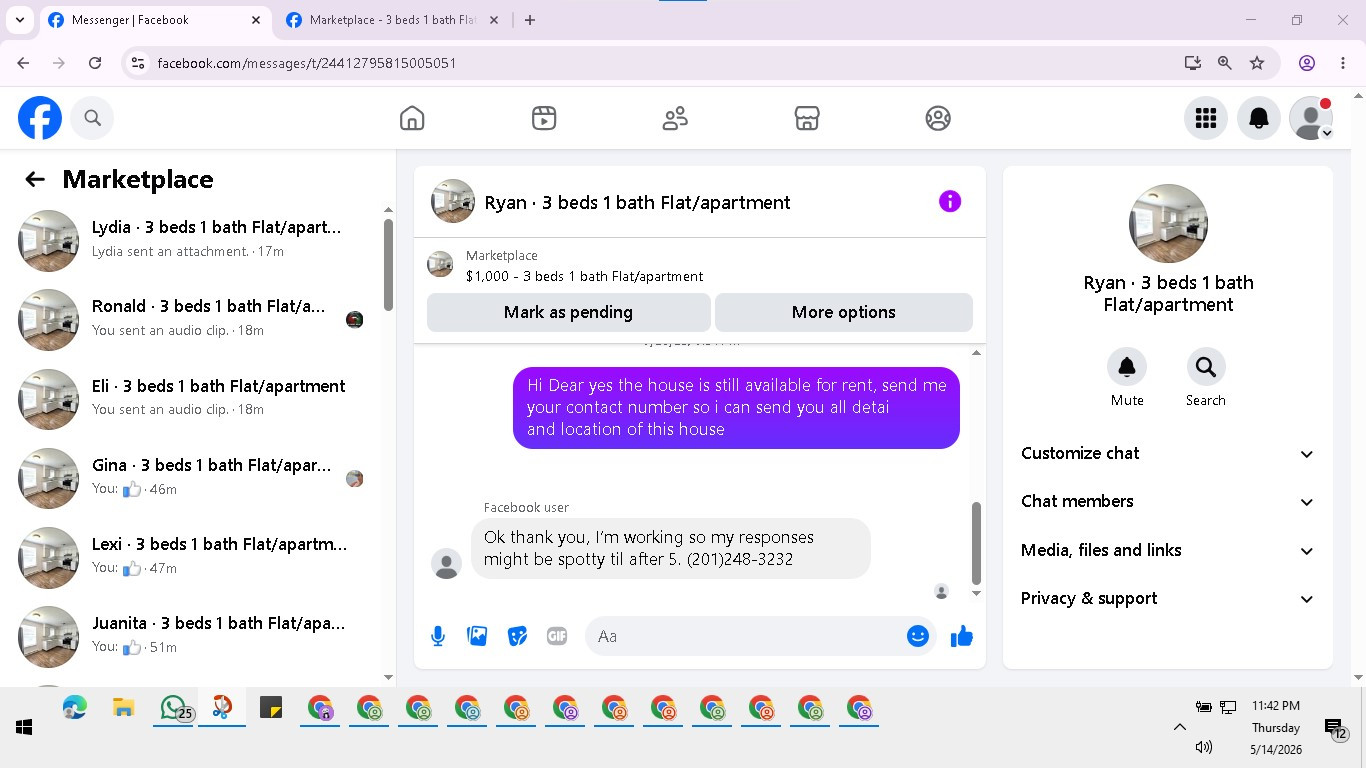Screen dimensions: 1366x768
Task: Mute this conversation with the bell button
Action: [1127, 367]
